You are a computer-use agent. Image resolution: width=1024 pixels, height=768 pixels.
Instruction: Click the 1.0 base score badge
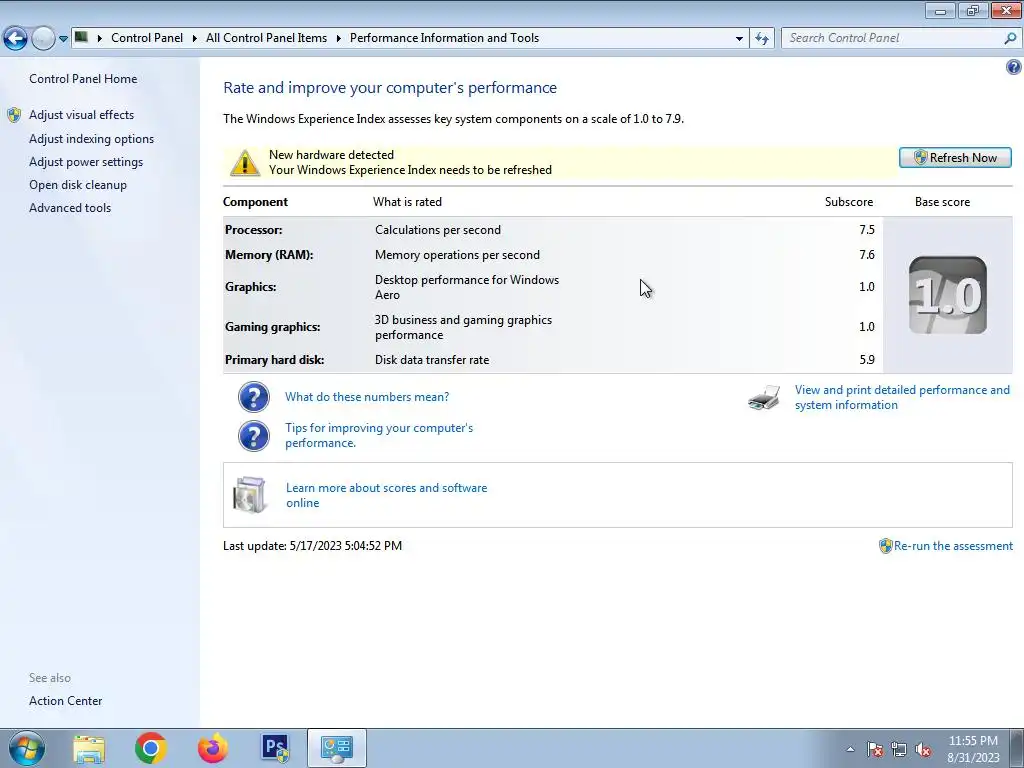click(x=948, y=295)
